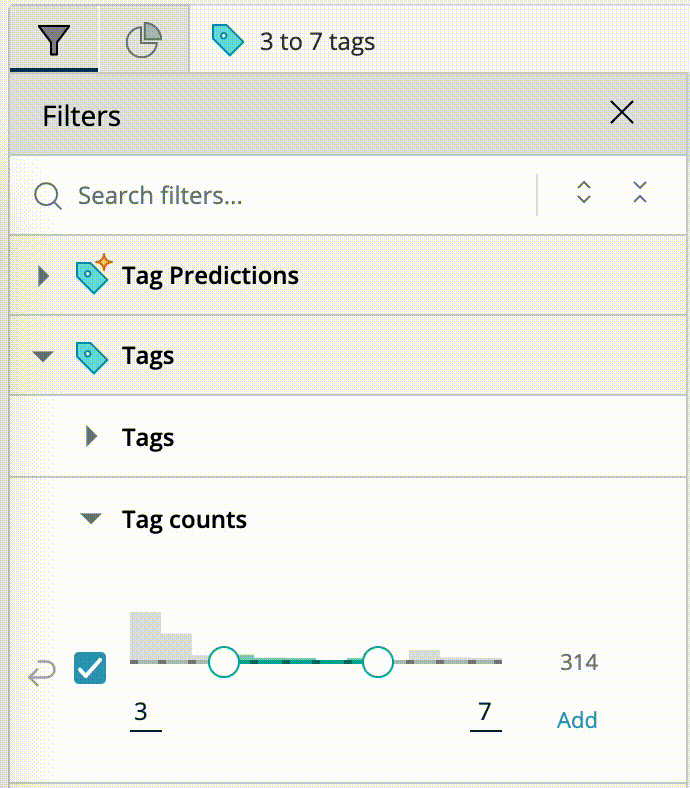The width and height of the screenshot is (690, 788).
Task: Expand all filter sections
Action: pos(585,194)
